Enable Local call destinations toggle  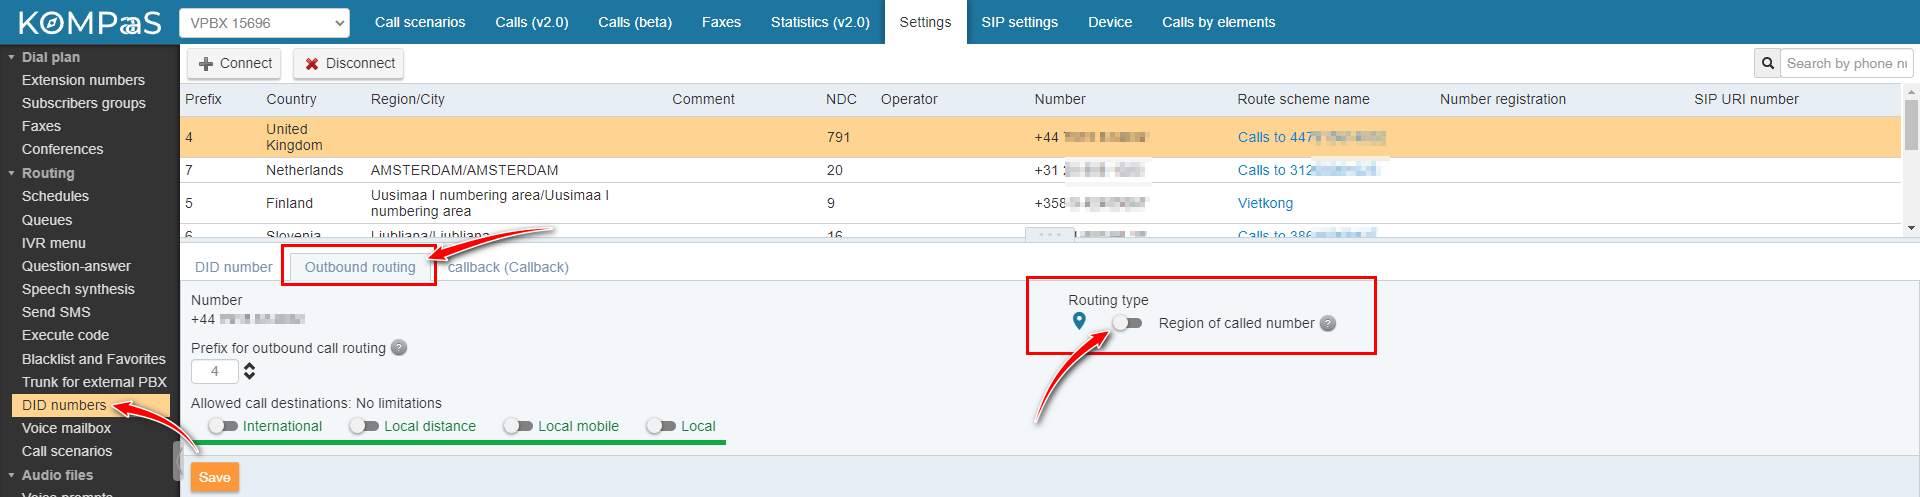(661, 426)
